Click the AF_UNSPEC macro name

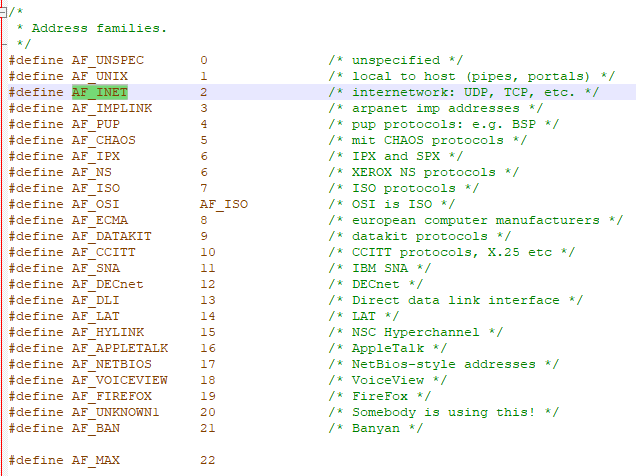click(x=107, y=60)
